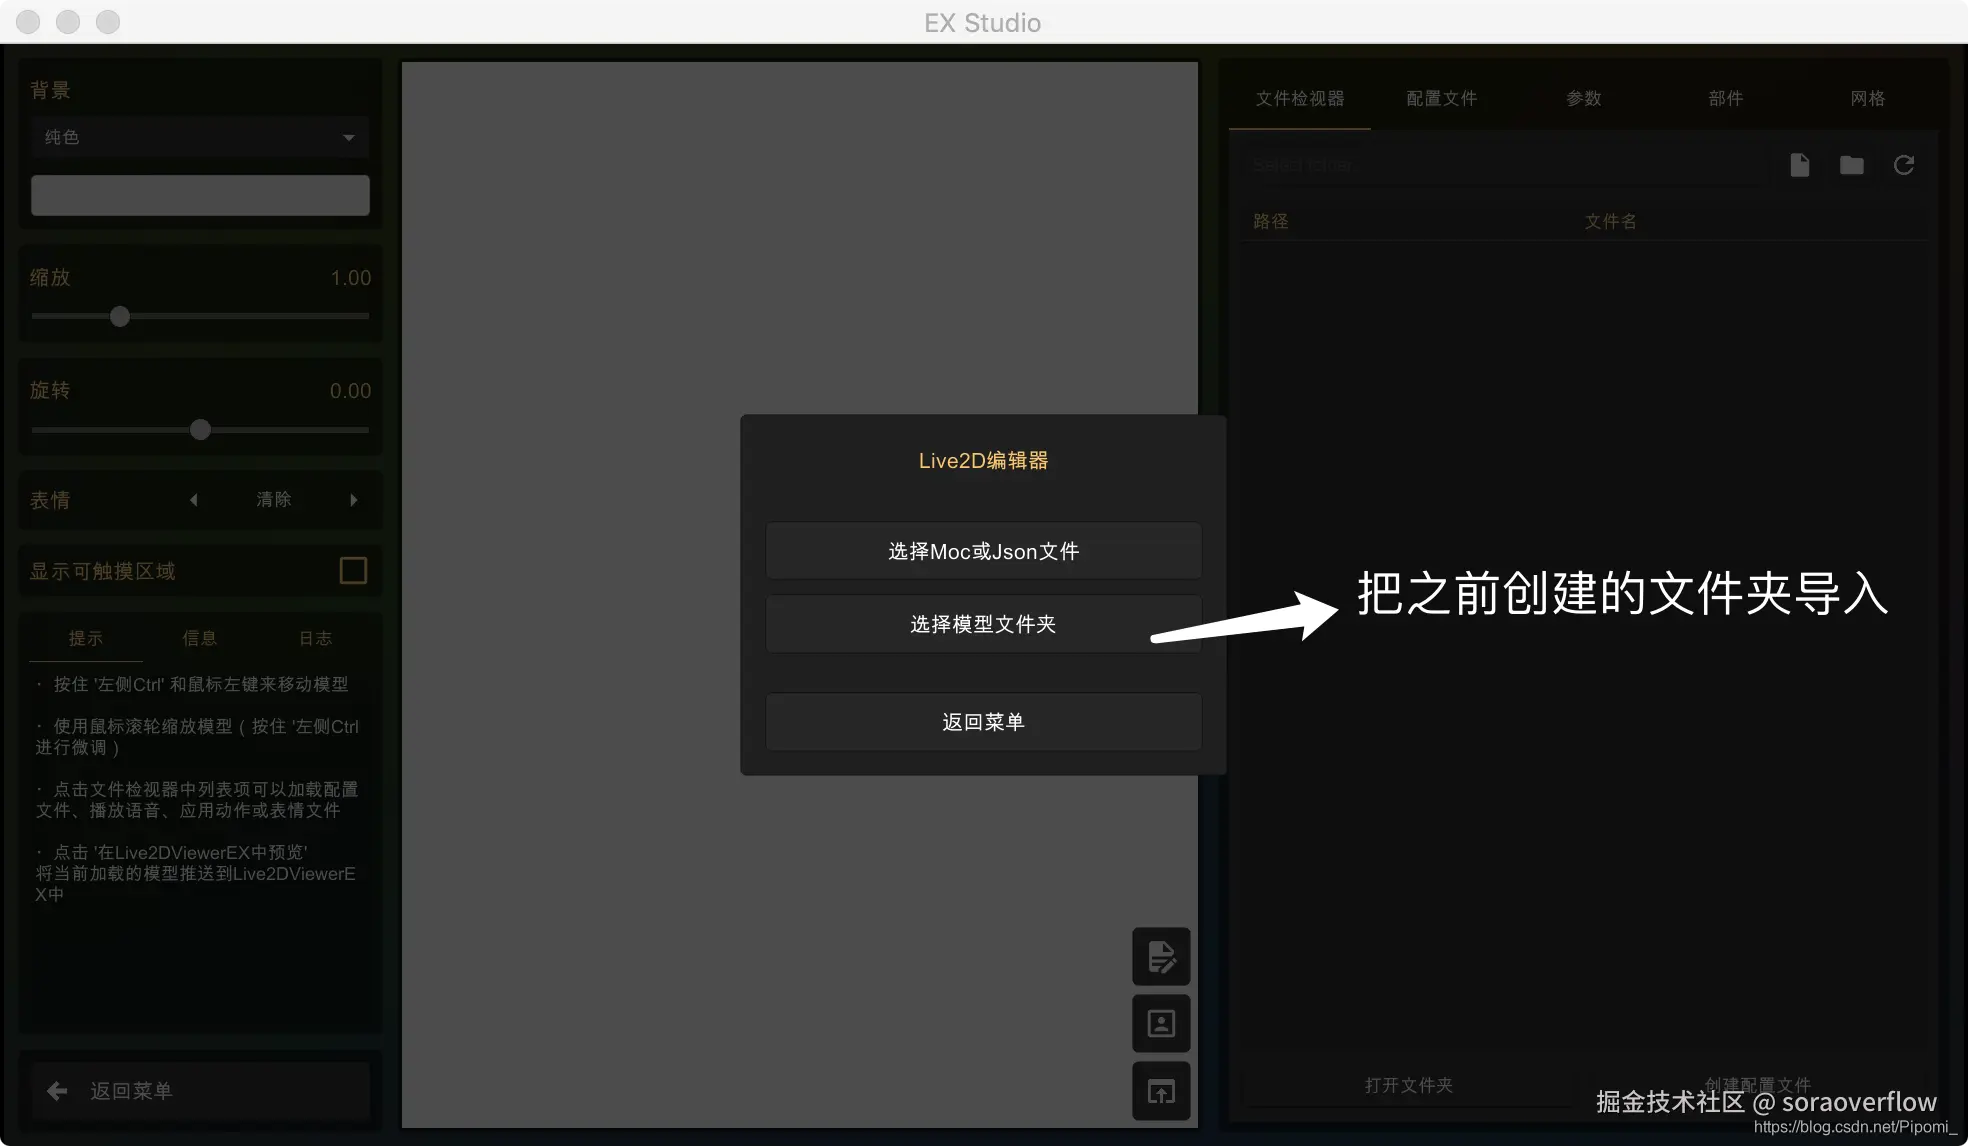Image resolution: width=1968 pixels, height=1146 pixels.
Task: Enable the 显示可触摸区域 checkbox
Action: (352, 570)
